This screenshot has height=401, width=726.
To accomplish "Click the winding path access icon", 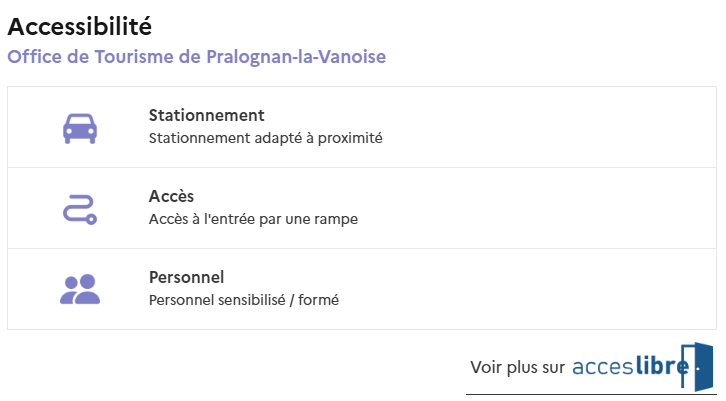I will point(79,208).
